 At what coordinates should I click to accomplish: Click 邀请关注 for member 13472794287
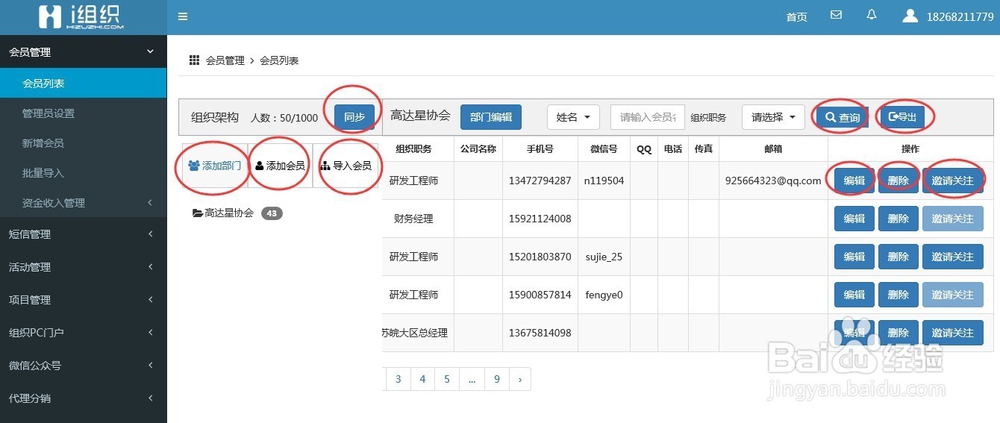click(953, 181)
